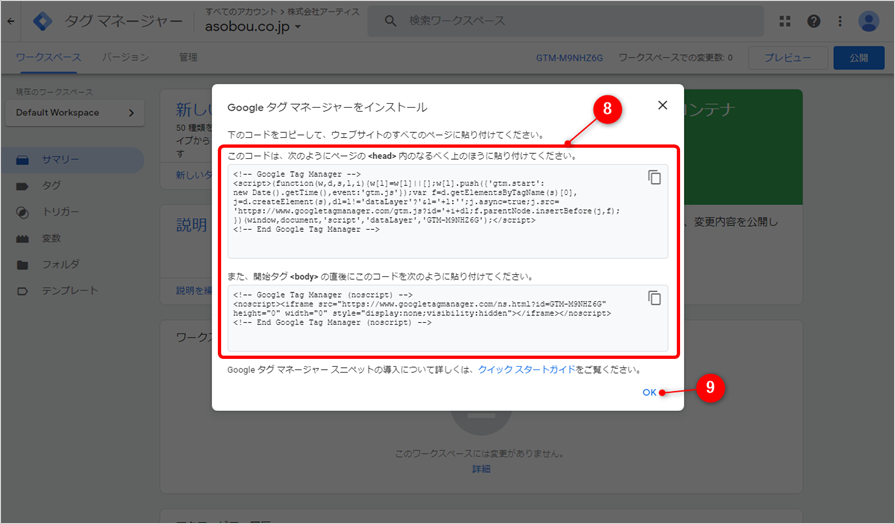Click the Tag Manager diamond logo
The width and height of the screenshot is (895, 524).
point(42,22)
